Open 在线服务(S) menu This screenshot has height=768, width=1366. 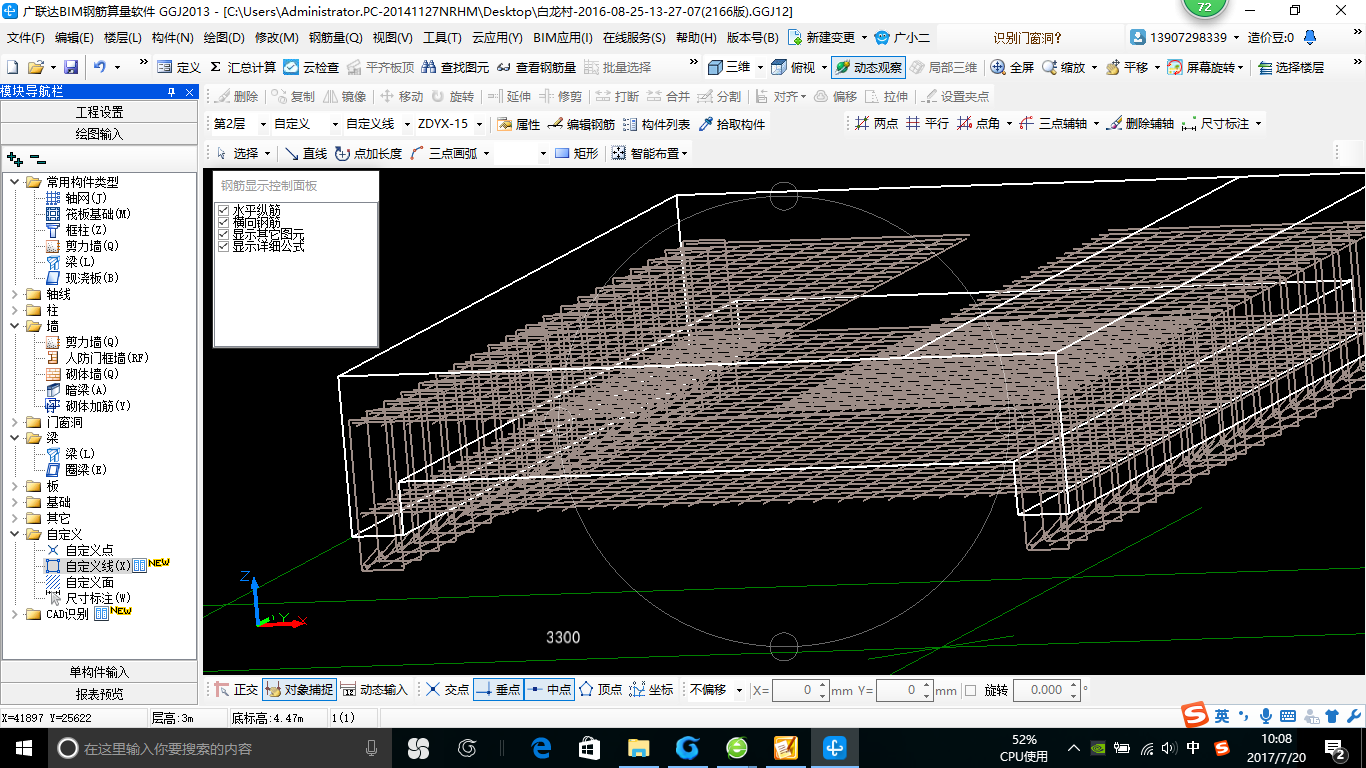tap(634, 38)
